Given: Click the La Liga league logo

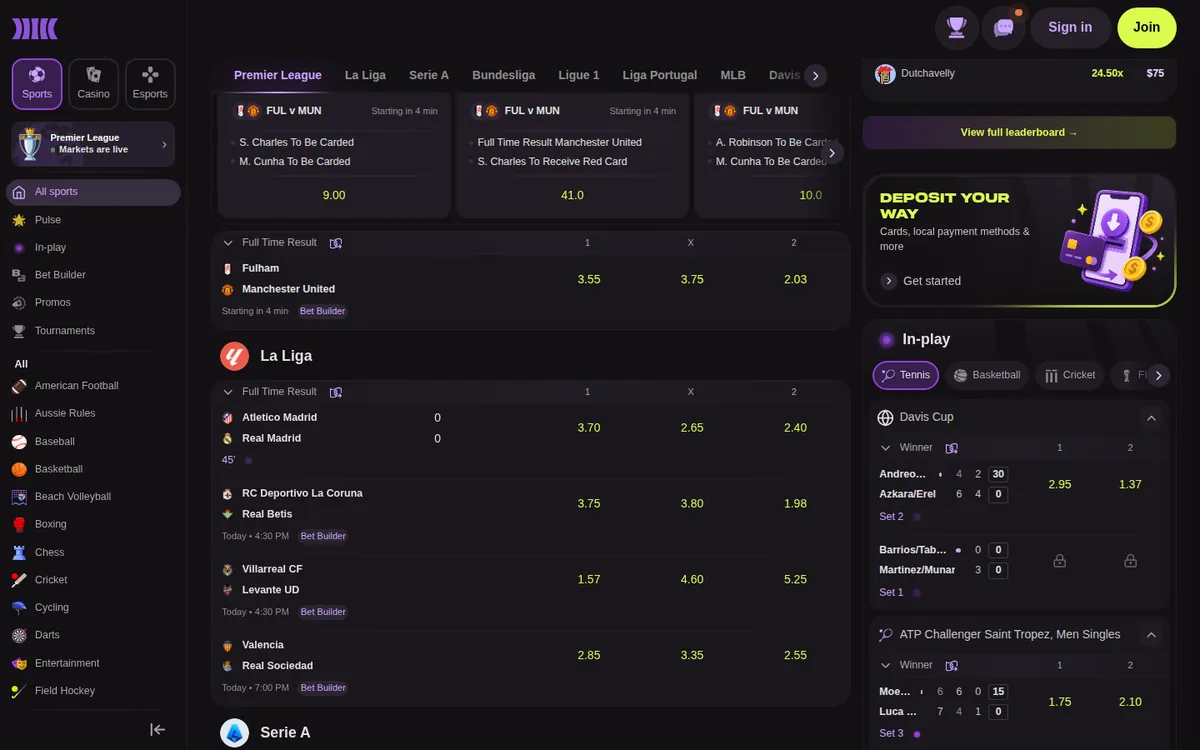Looking at the screenshot, I should click(x=234, y=356).
